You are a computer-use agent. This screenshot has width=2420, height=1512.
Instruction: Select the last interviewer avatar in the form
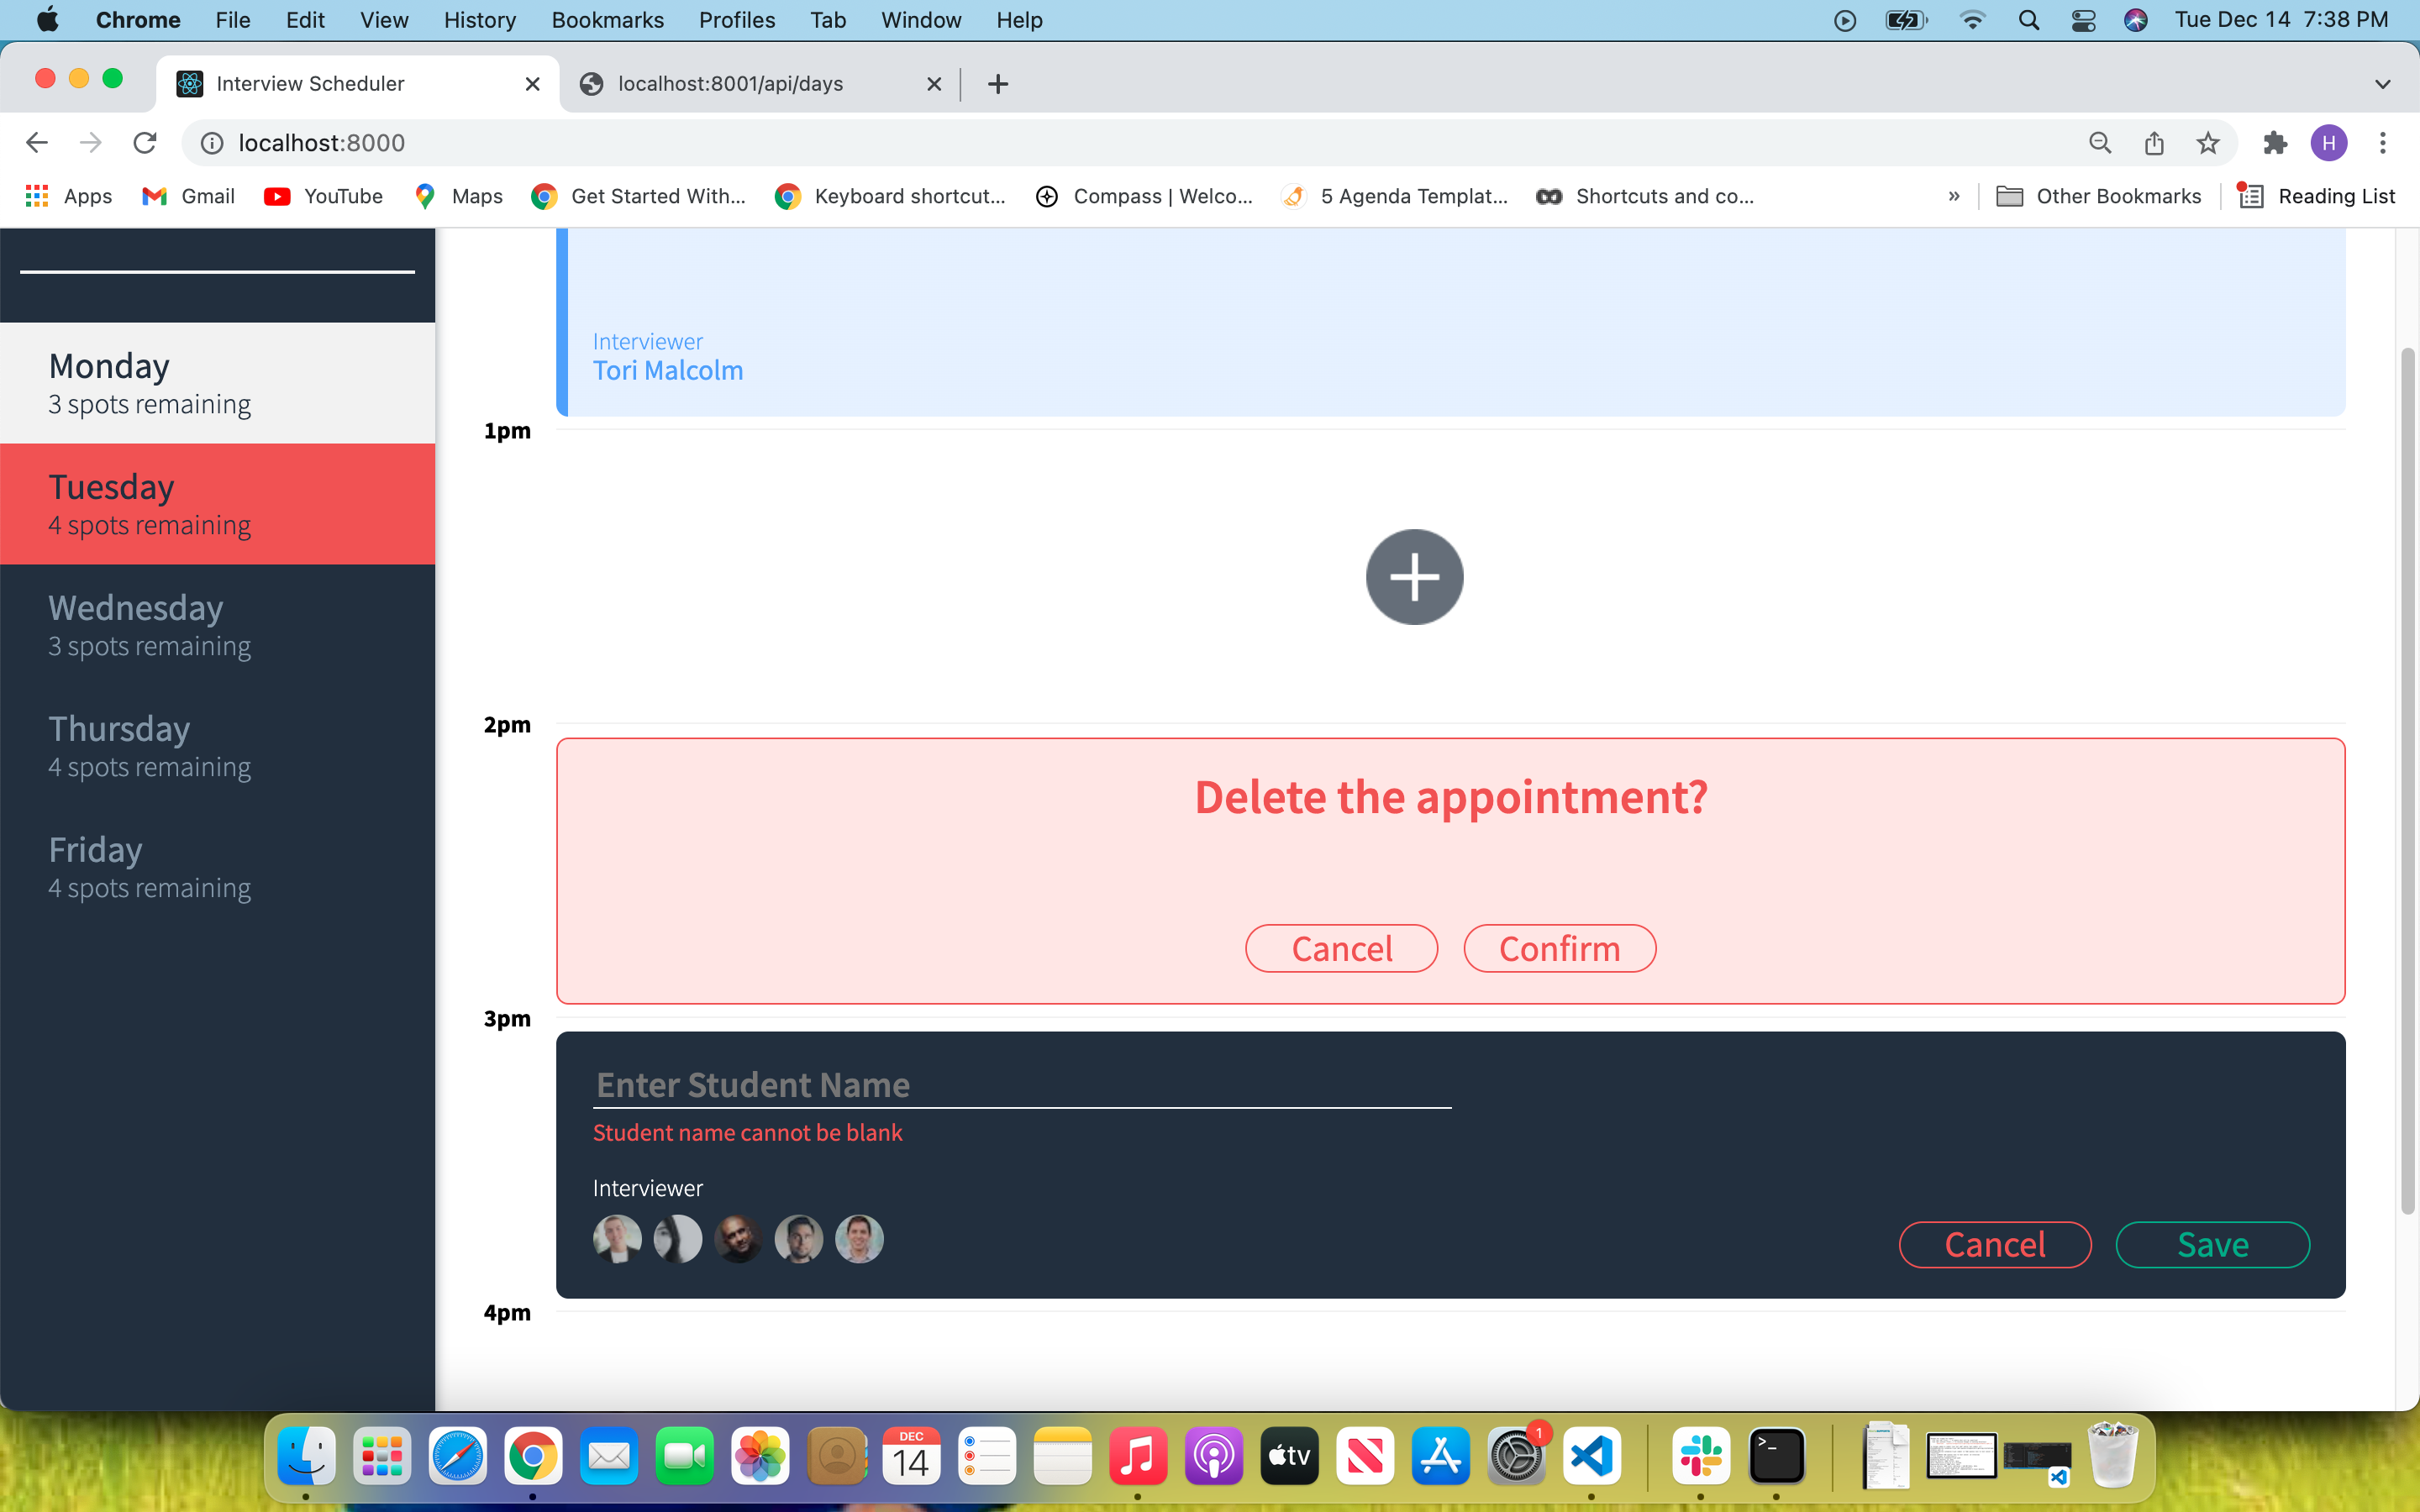860,1238
